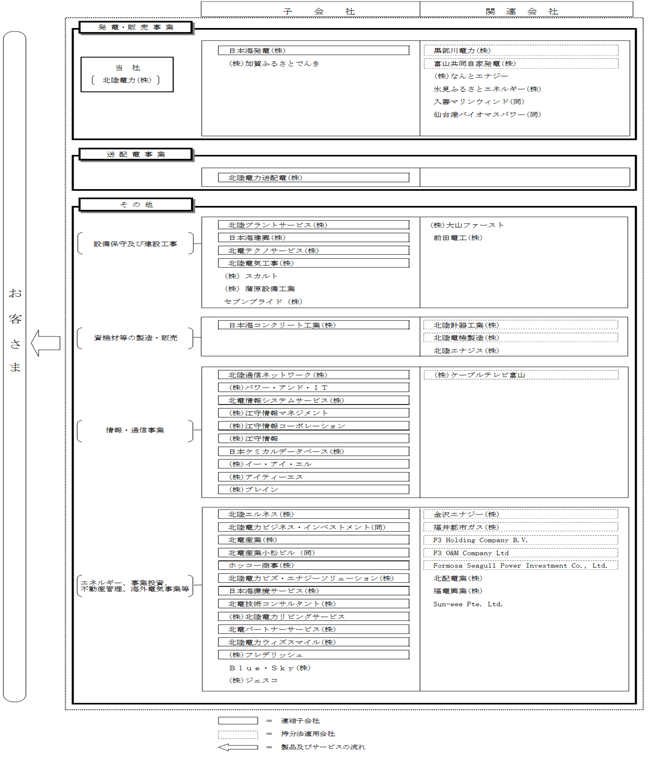Select 日本海コンクリート工業(株) box
The image size is (650, 757).
pyautogui.click(x=313, y=325)
